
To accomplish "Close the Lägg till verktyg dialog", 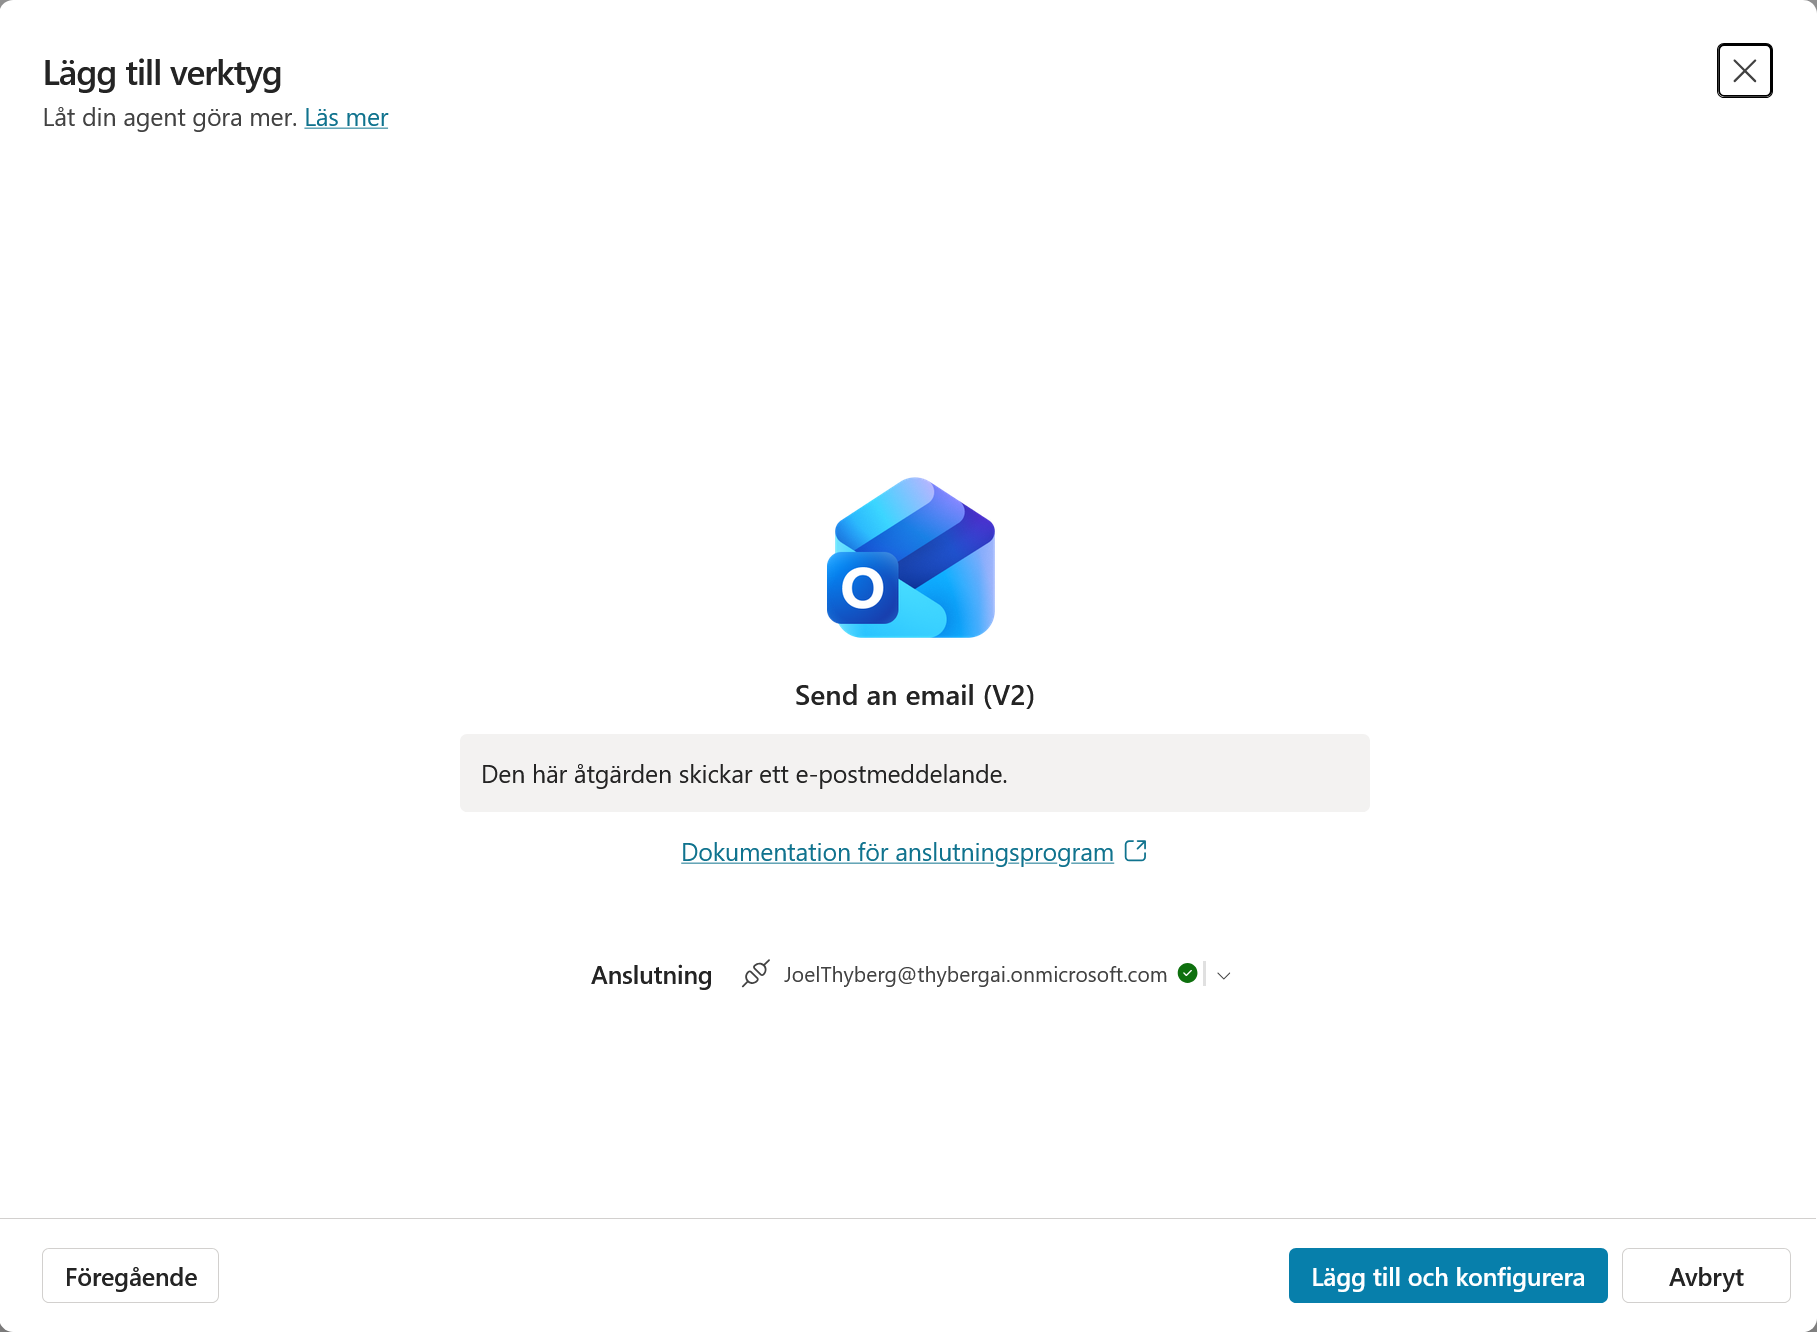I will click(1744, 71).
